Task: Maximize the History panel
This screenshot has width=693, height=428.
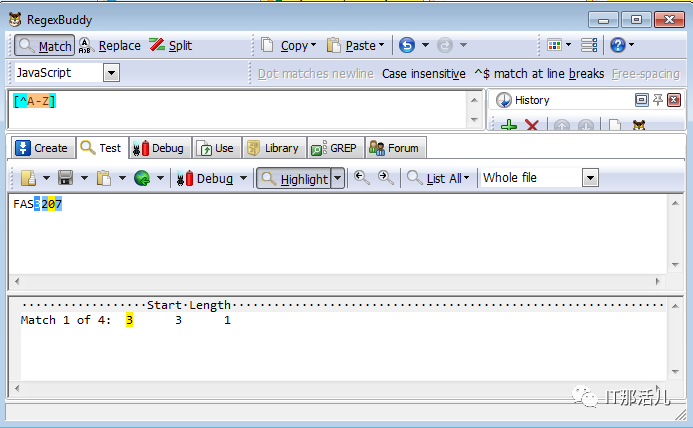Action: pyautogui.click(x=641, y=100)
